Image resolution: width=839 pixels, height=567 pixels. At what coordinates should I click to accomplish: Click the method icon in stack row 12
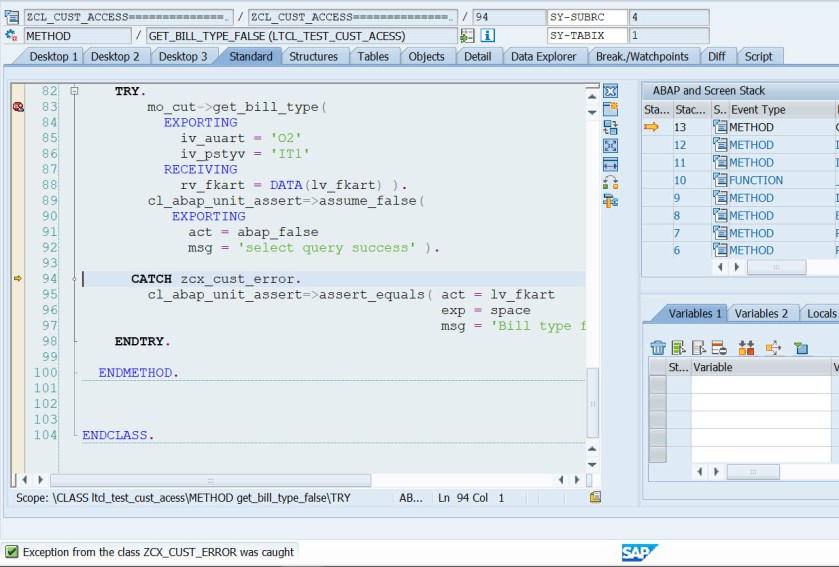pos(719,145)
